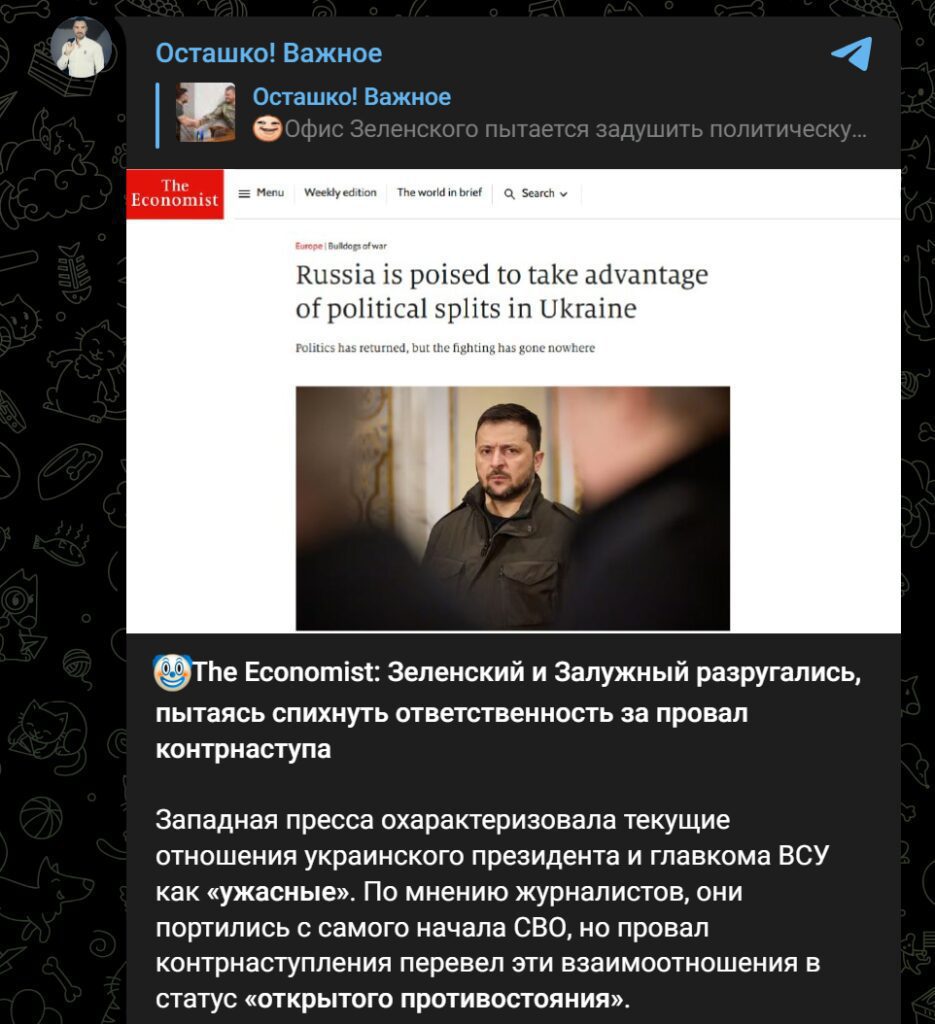Open the article headline about political splits
Image resolution: width=935 pixels, height=1024 pixels.
coord(501,292)
